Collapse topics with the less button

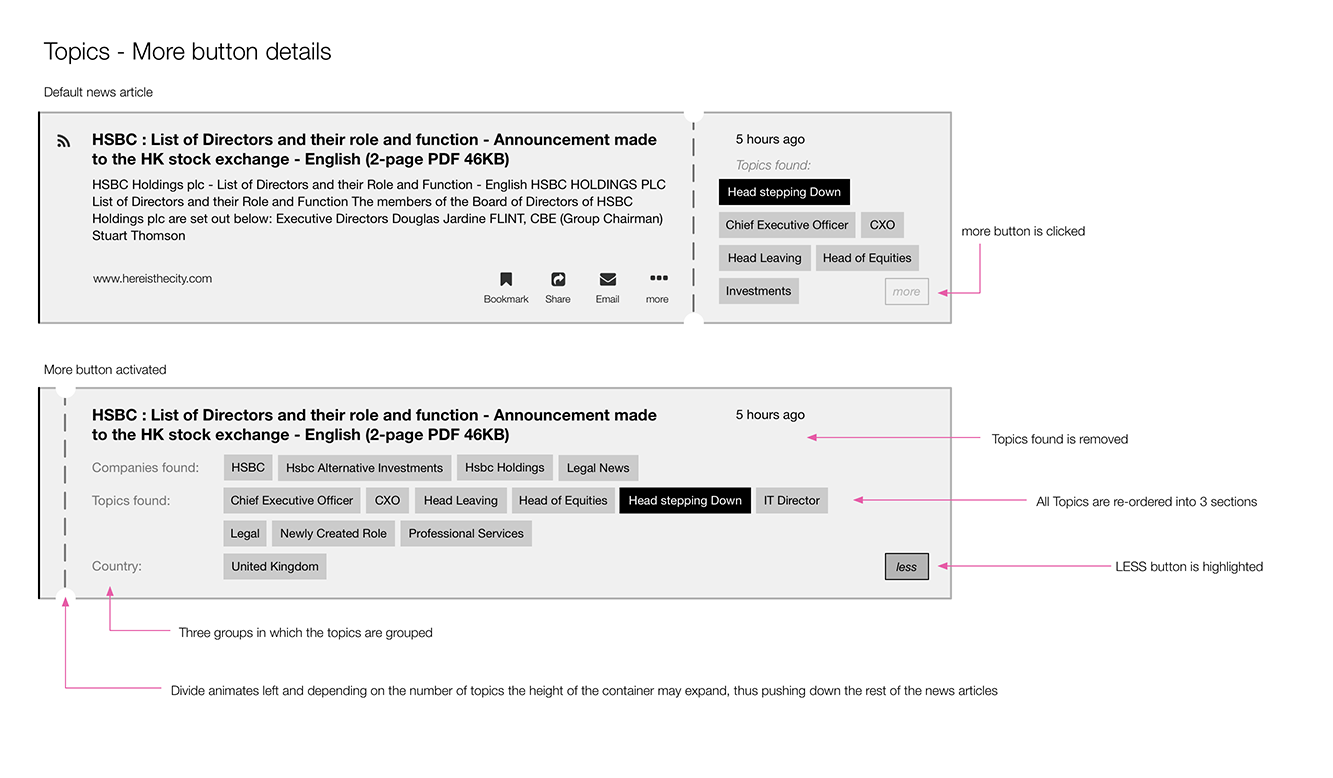point(906,567)
